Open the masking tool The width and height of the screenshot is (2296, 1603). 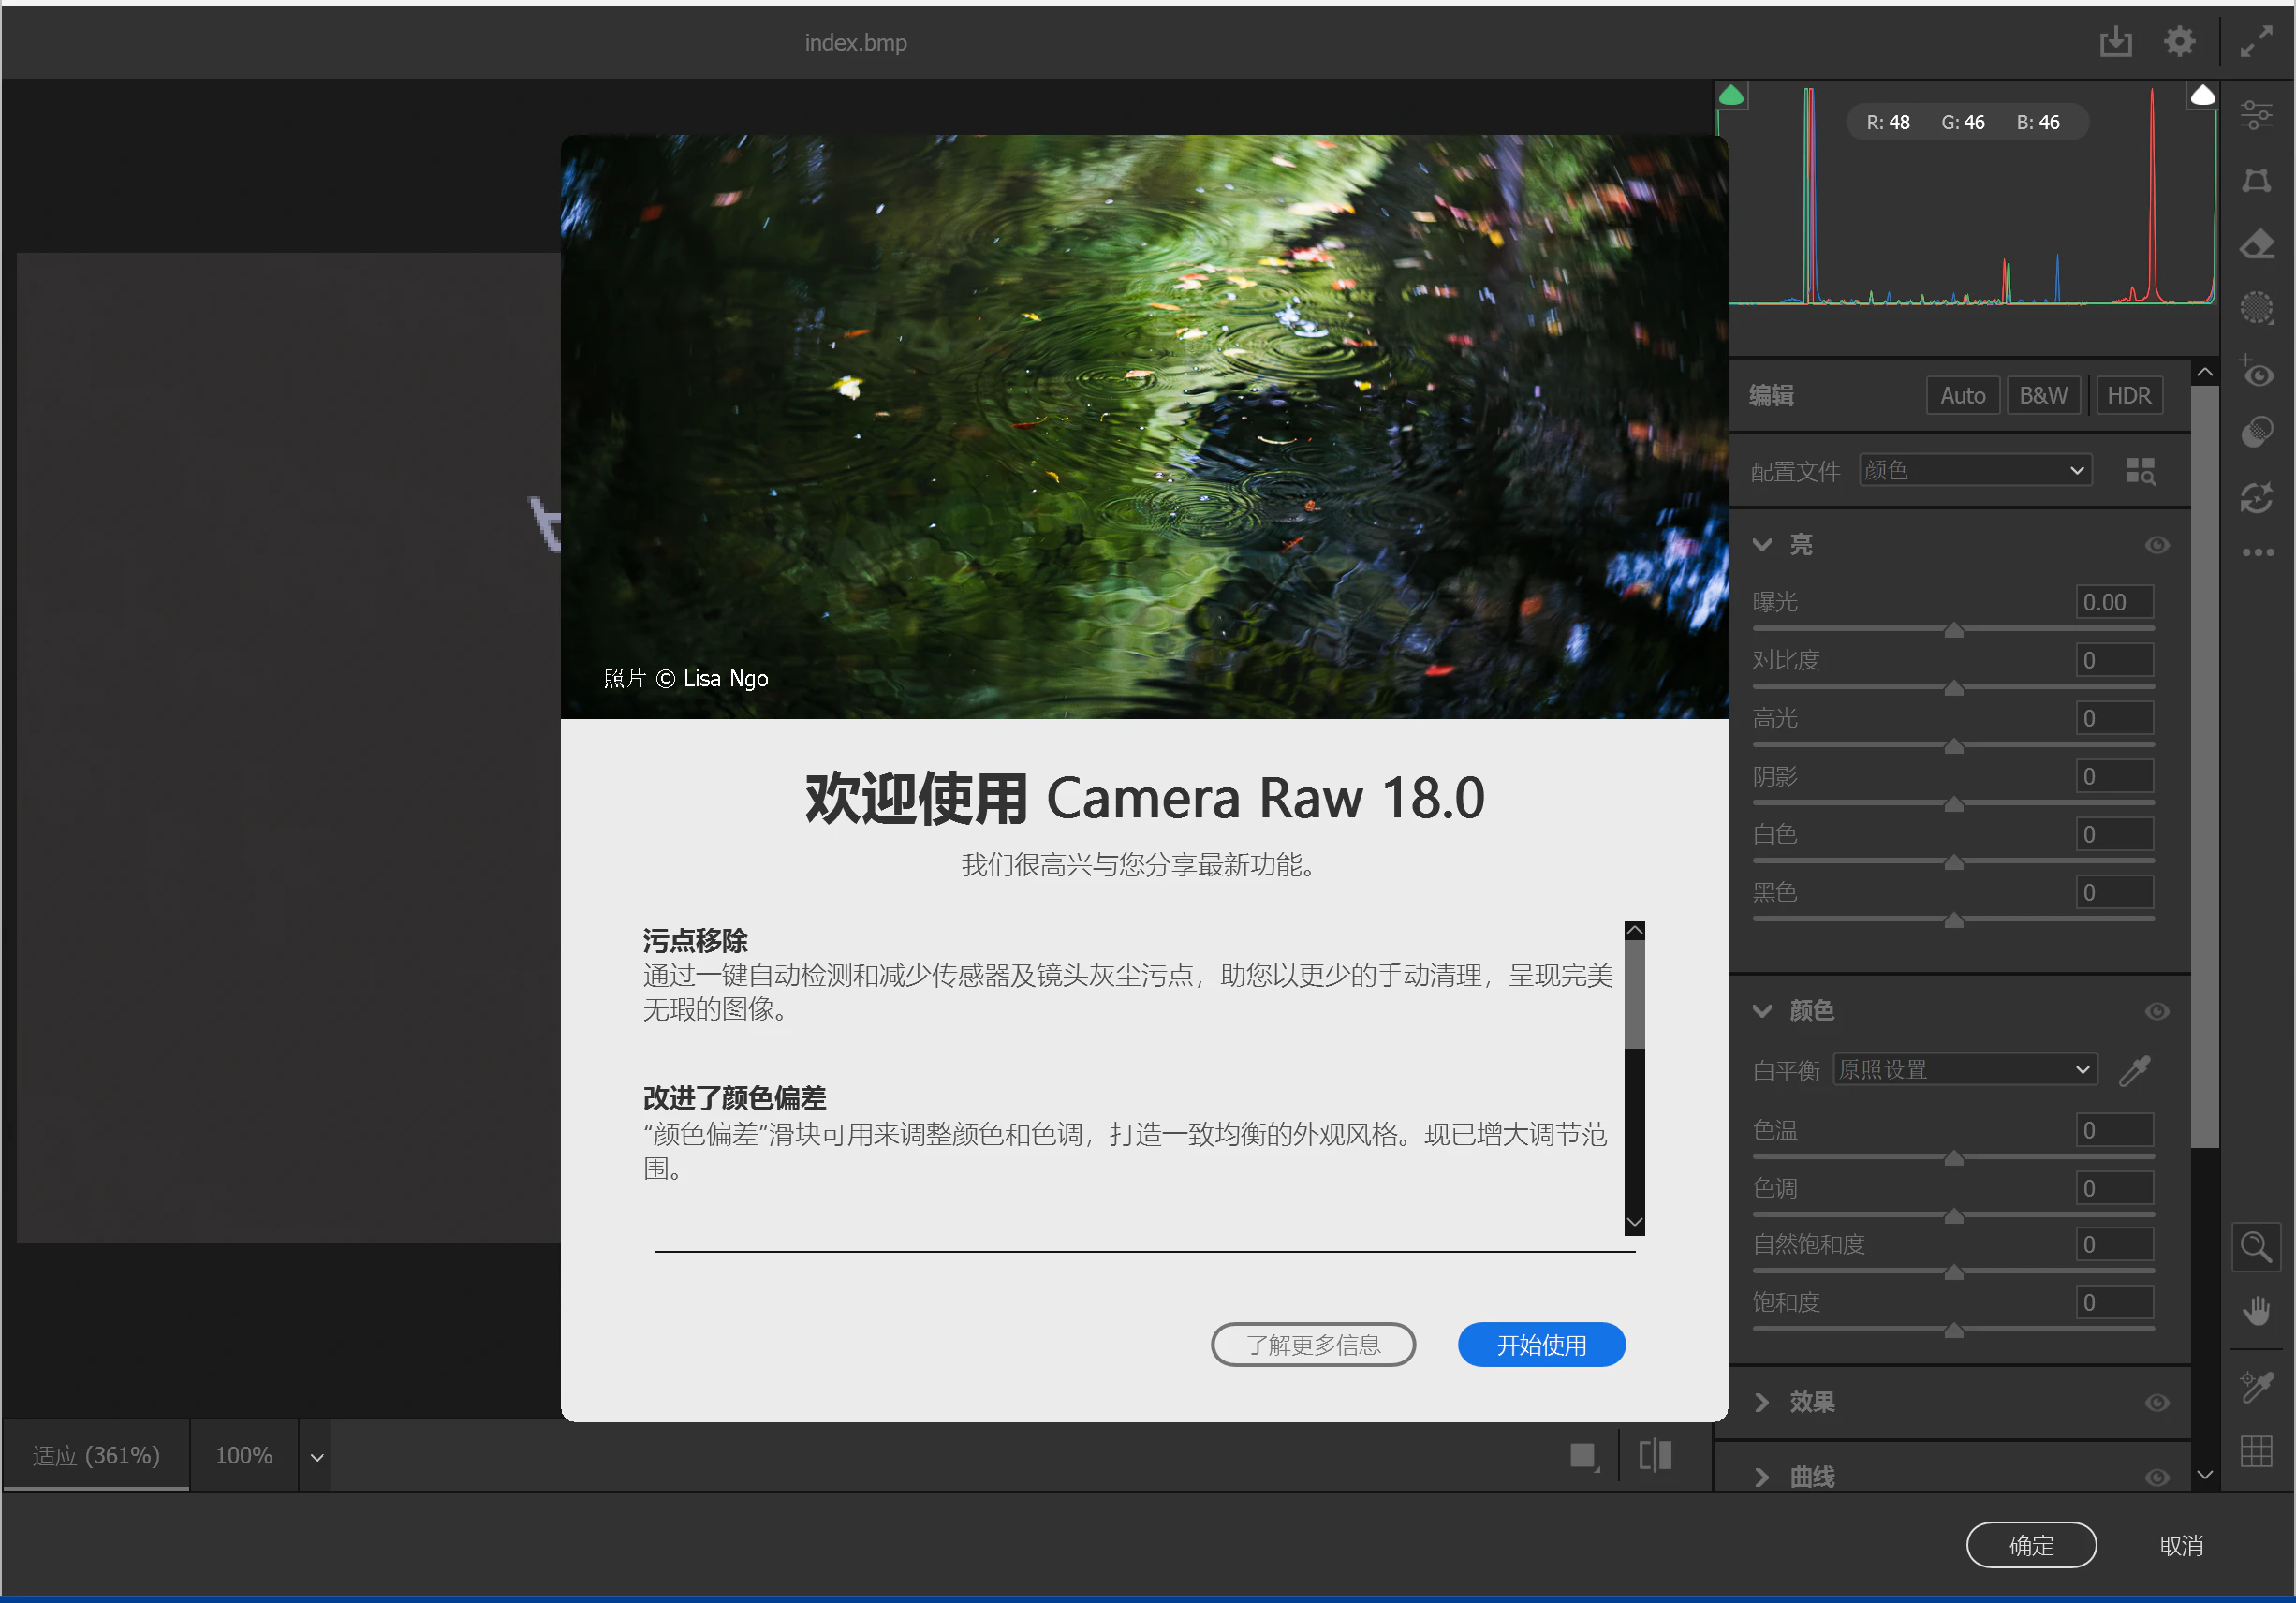coord(2256,307)
